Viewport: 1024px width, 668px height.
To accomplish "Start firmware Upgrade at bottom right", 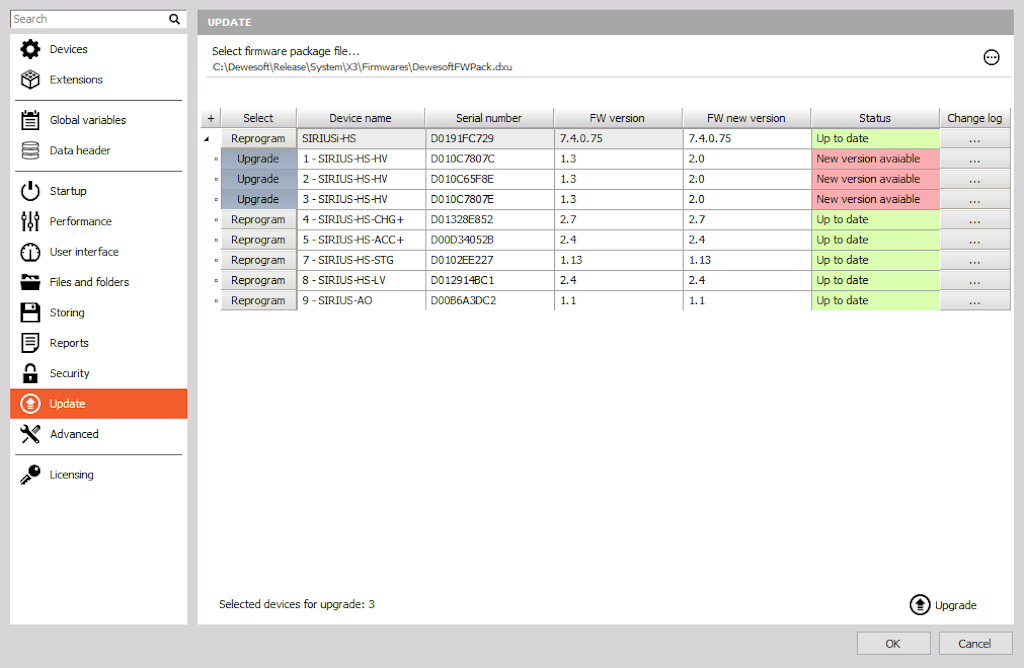I will point(943,605).
